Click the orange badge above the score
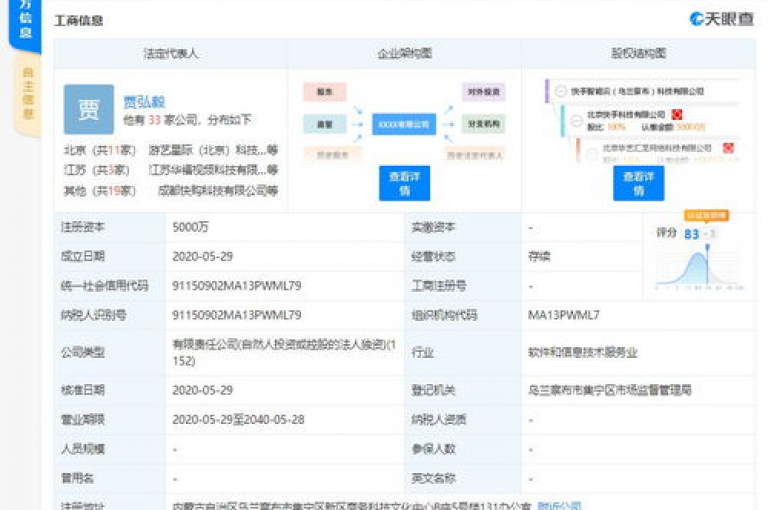The height and width of the screenshot is (510, 768). (706, 216)
